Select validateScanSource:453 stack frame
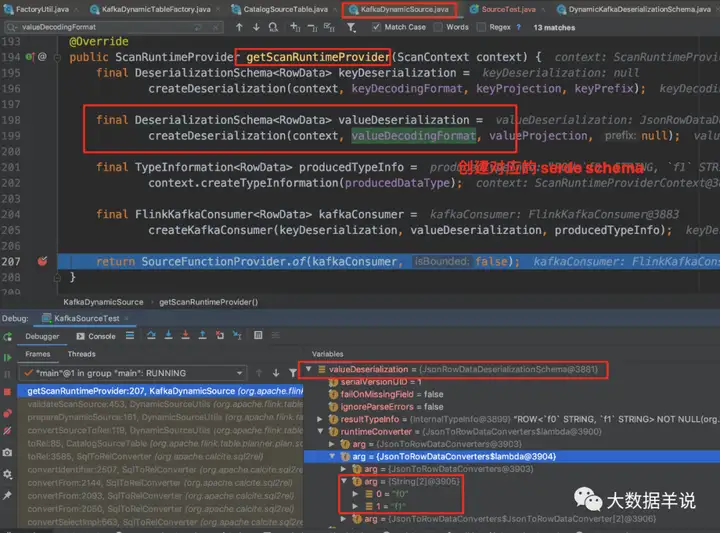The image size is (720, 533). click(150, 403)
